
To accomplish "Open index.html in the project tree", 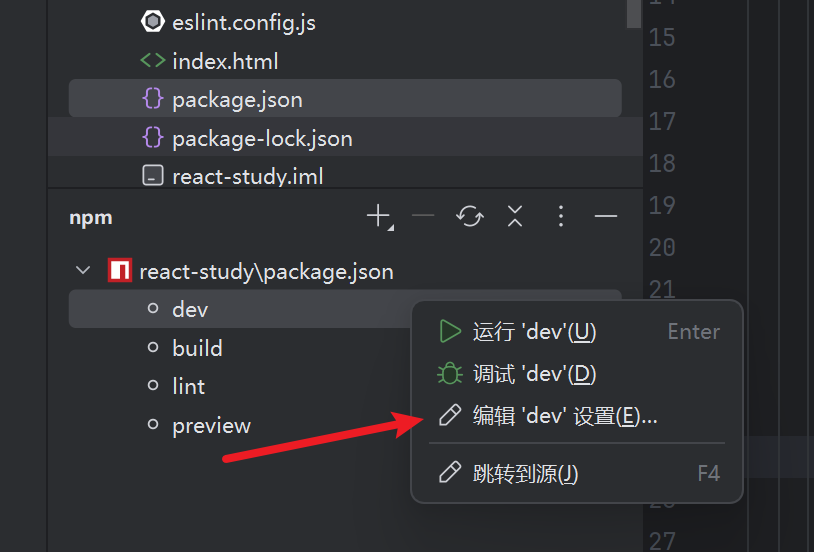I will click(225, 61).
